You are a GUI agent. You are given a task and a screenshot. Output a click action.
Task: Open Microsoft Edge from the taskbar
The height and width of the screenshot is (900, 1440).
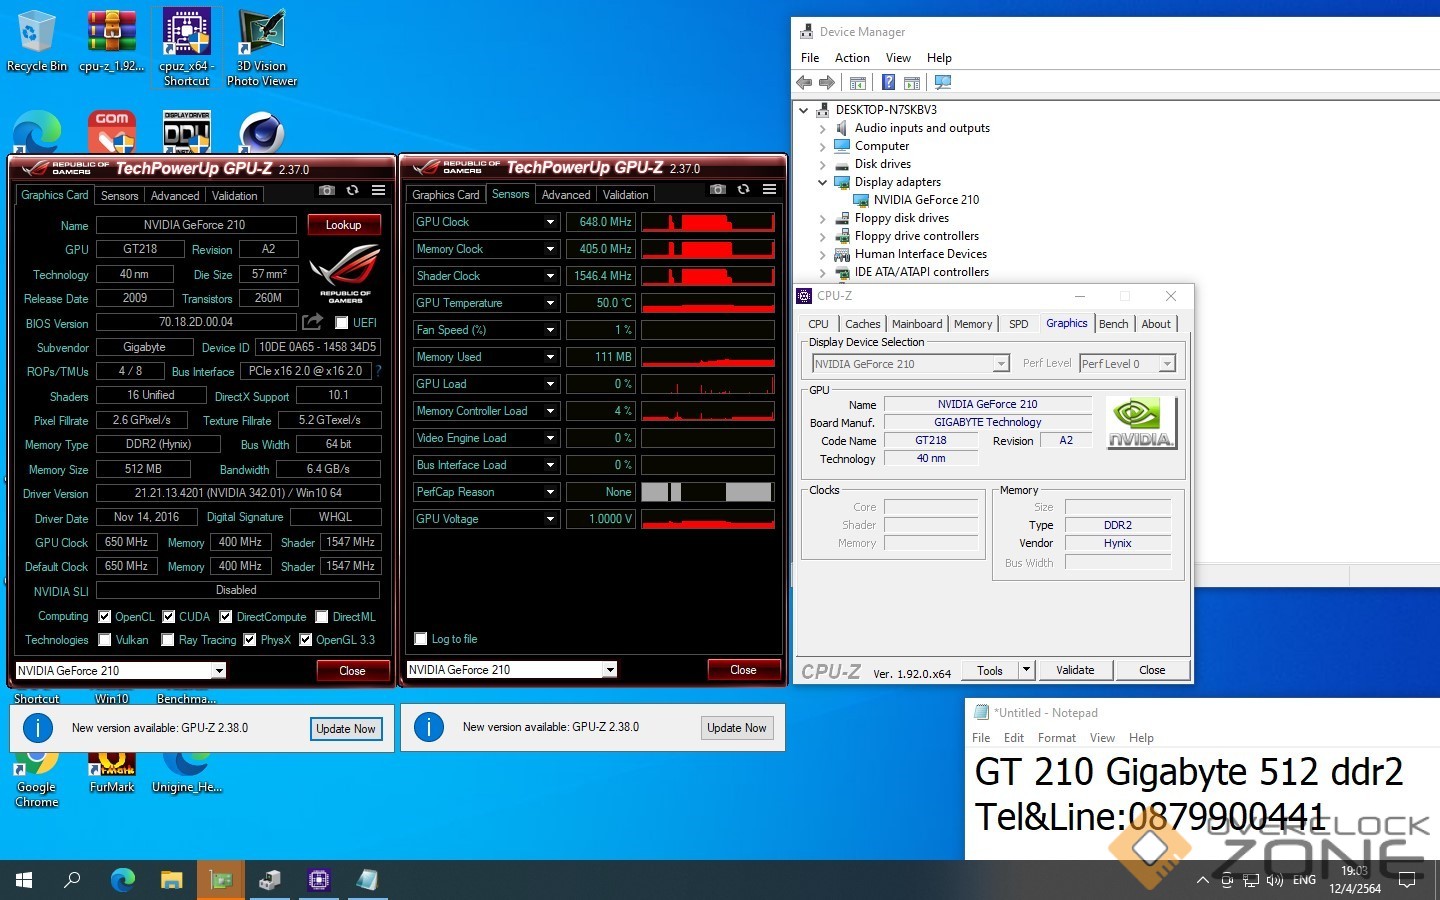(122, 880)
